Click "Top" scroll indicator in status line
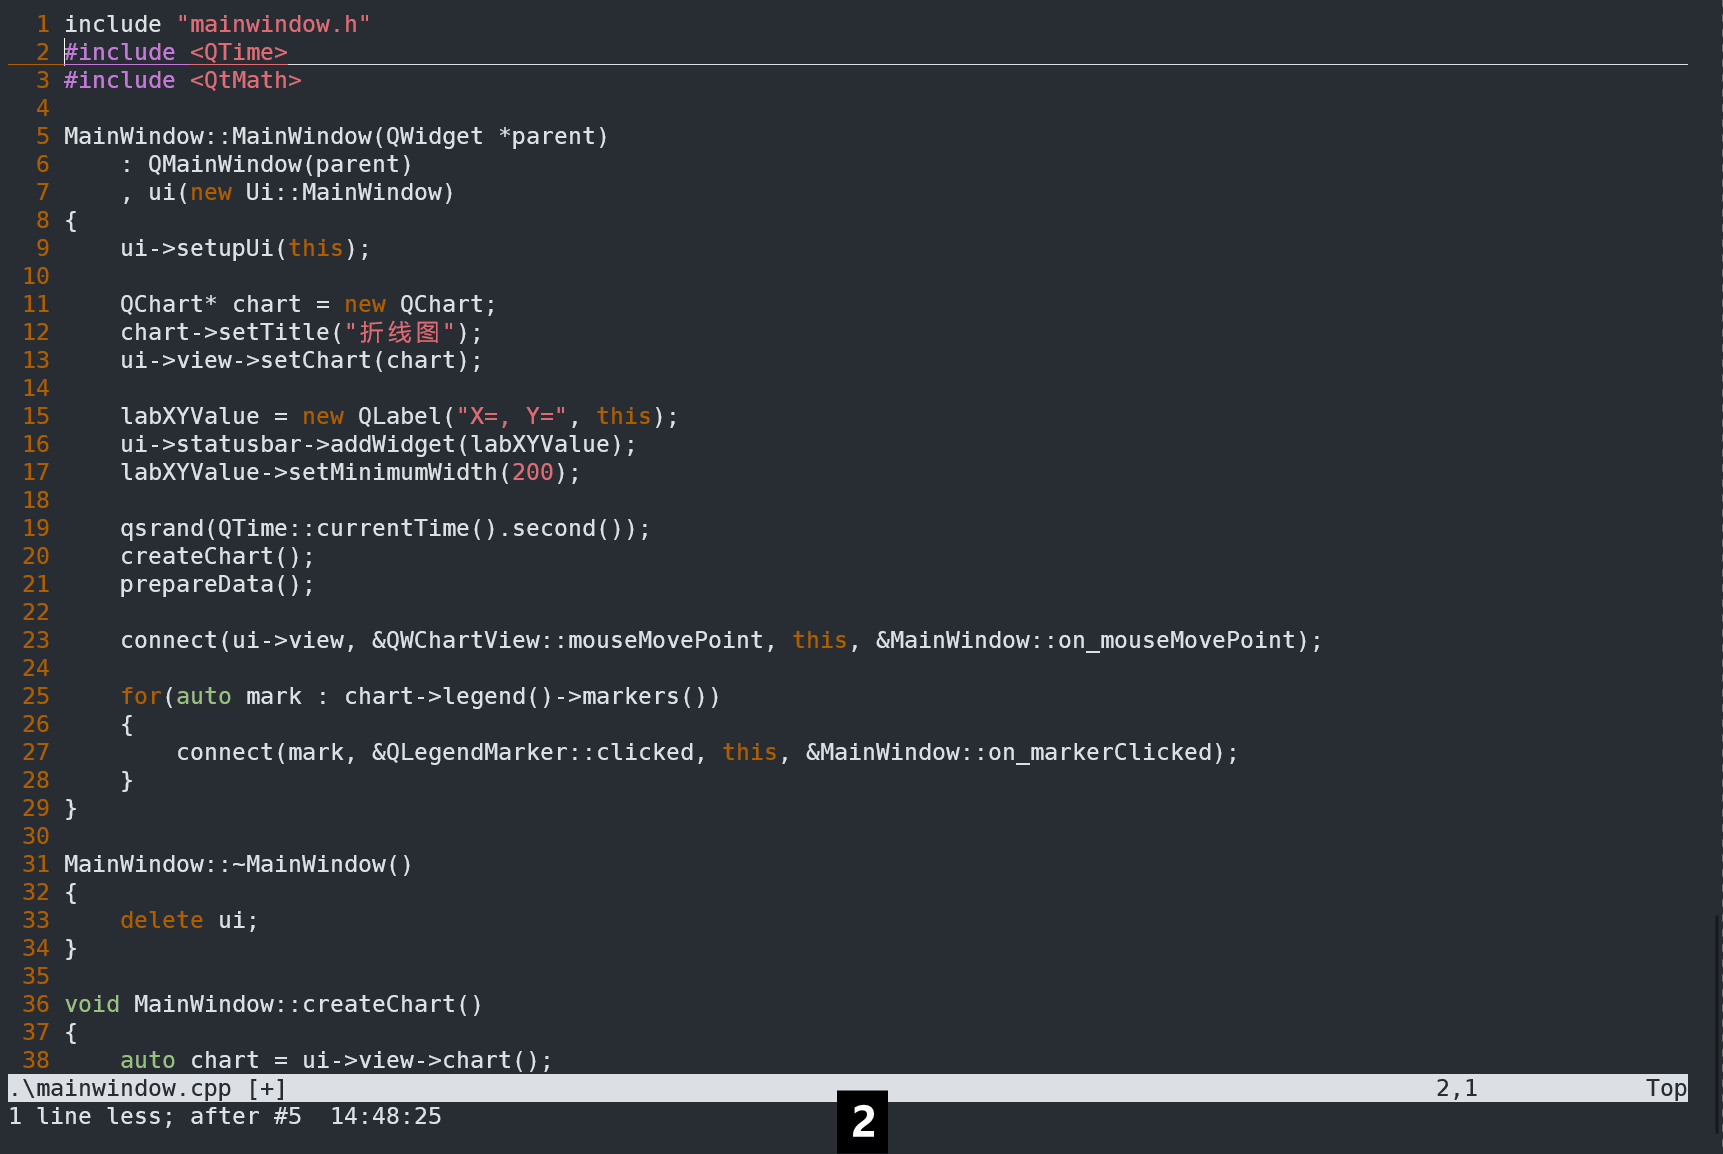 tap(1667, 1088)
